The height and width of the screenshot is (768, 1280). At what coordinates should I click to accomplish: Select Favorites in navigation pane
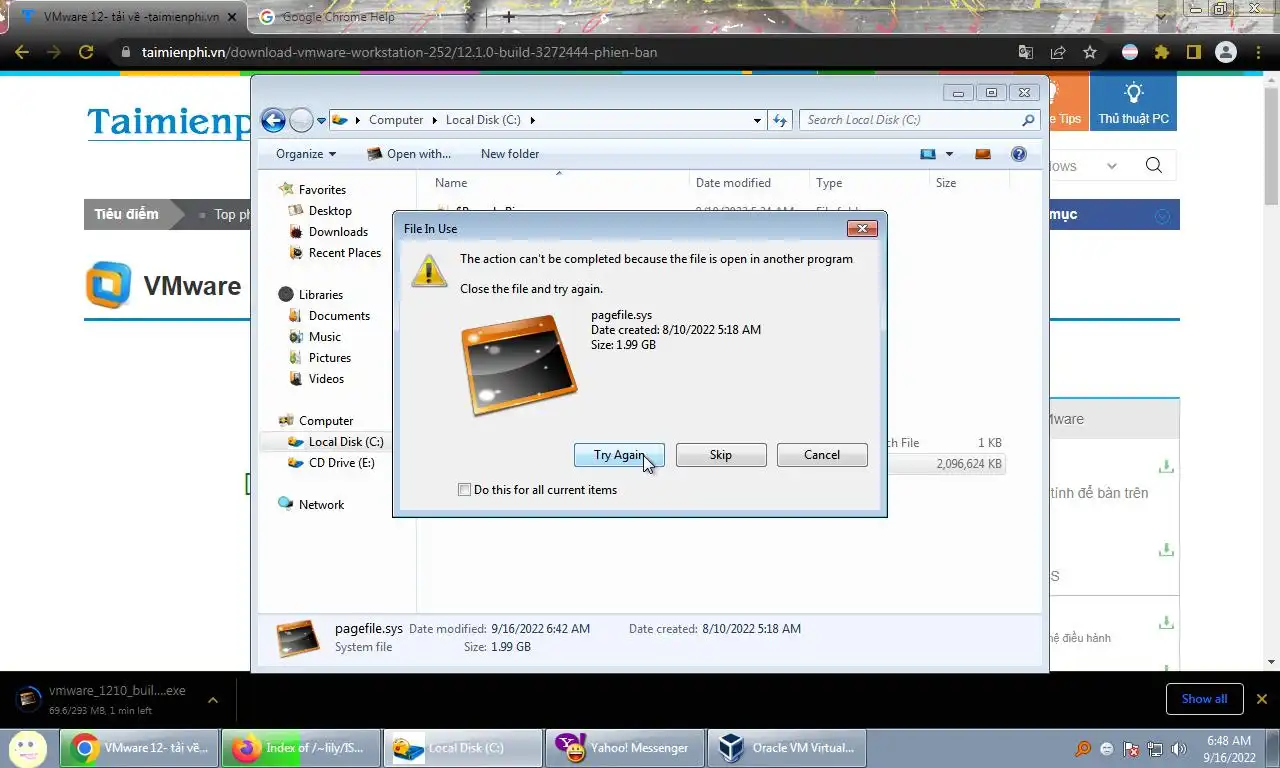click(322, 190)
